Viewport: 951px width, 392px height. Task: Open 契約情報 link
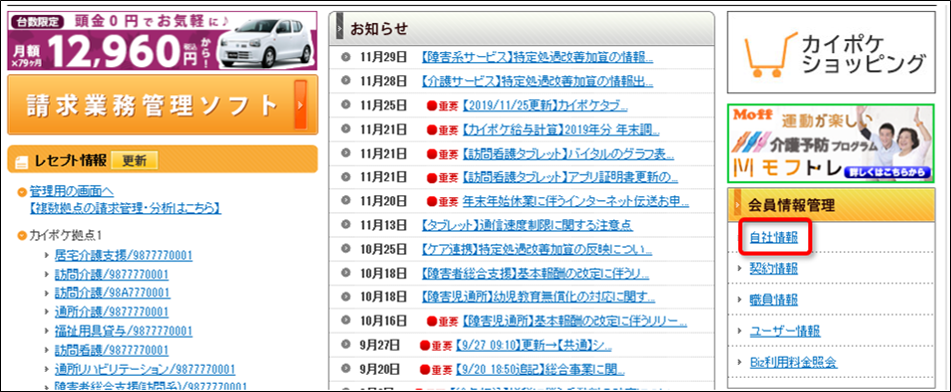774,268
